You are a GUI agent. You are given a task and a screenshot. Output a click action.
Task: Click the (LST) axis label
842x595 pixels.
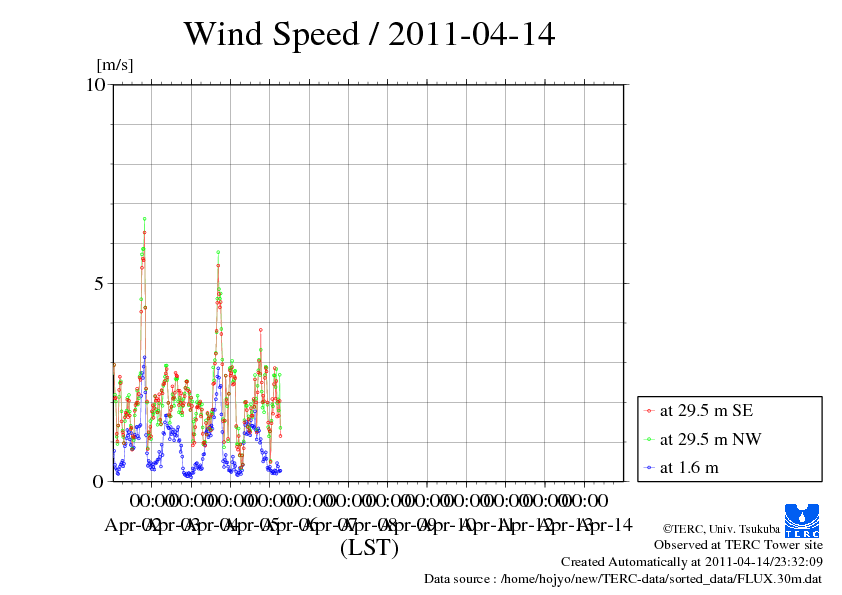369,548
